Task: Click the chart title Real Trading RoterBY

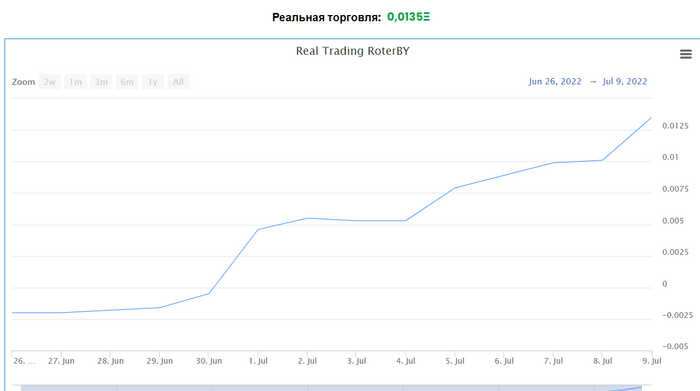Action: tap(353, 51)
